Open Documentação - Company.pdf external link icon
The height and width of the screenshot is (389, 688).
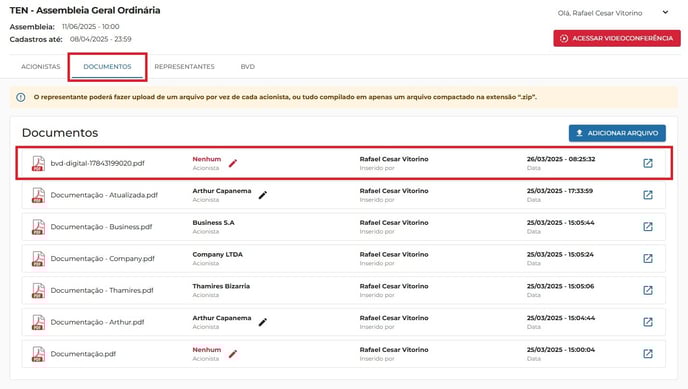click(x=648, y=258)
